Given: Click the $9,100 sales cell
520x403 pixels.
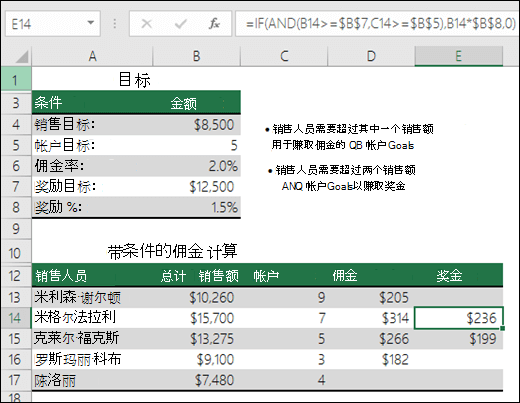Looking at the screenshot, I should click(x=197, y=359).
